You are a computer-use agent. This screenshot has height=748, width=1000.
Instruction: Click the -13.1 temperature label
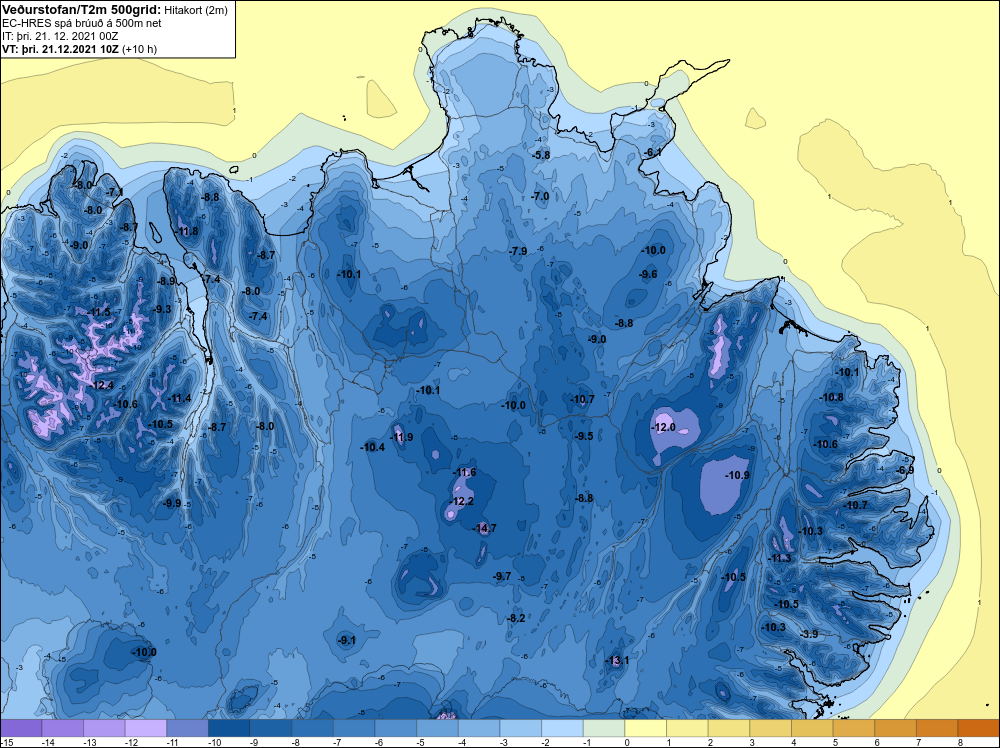point(617,660)
